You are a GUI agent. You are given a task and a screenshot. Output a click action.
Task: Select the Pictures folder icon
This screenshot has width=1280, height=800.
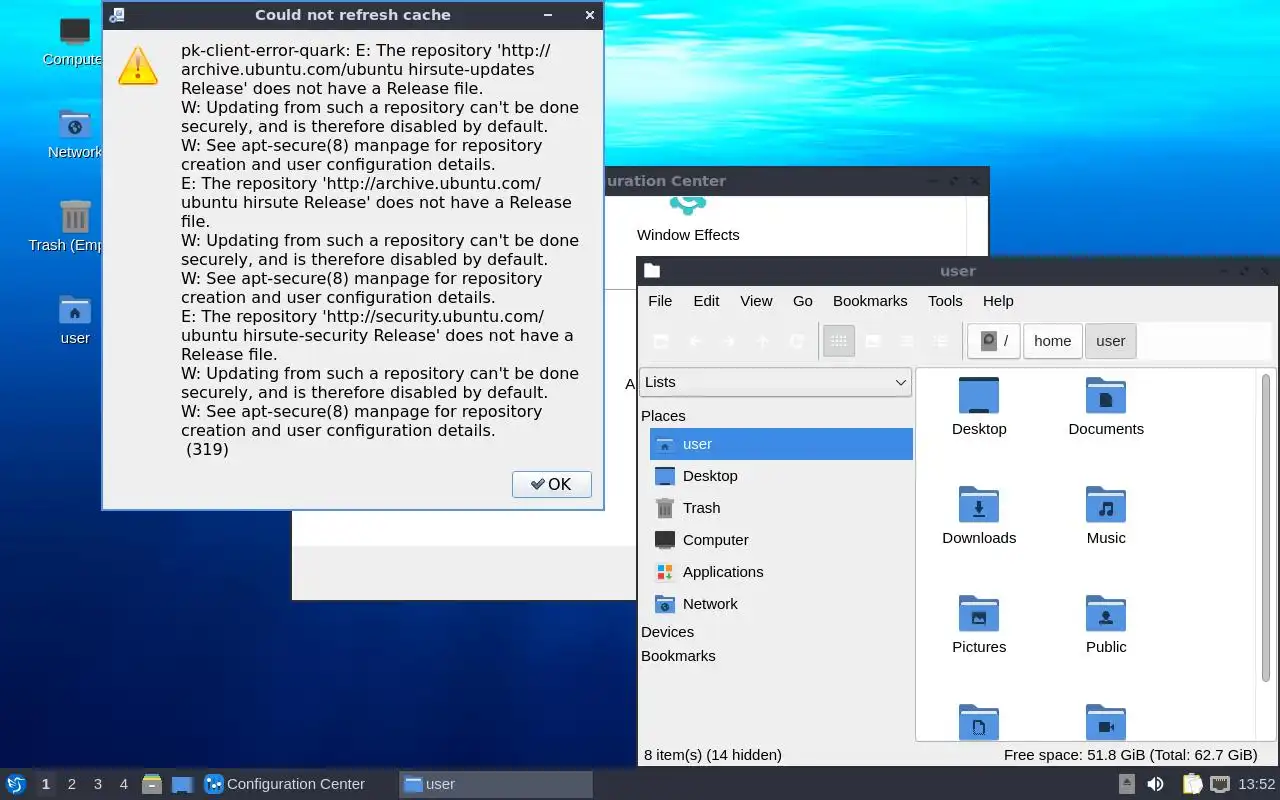[x=979, y=625]
